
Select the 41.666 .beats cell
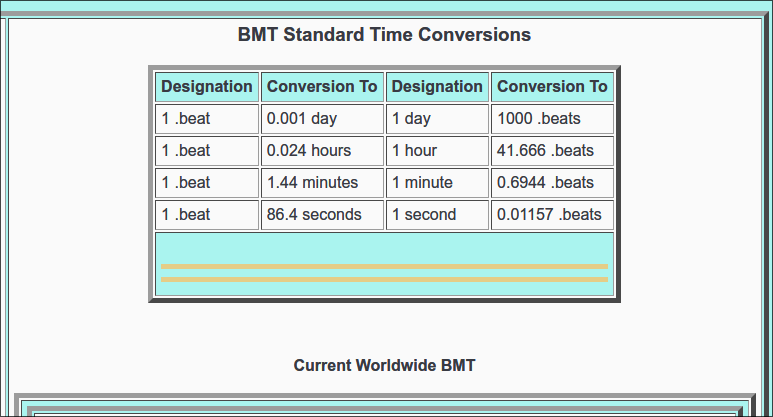click(552, 151)
